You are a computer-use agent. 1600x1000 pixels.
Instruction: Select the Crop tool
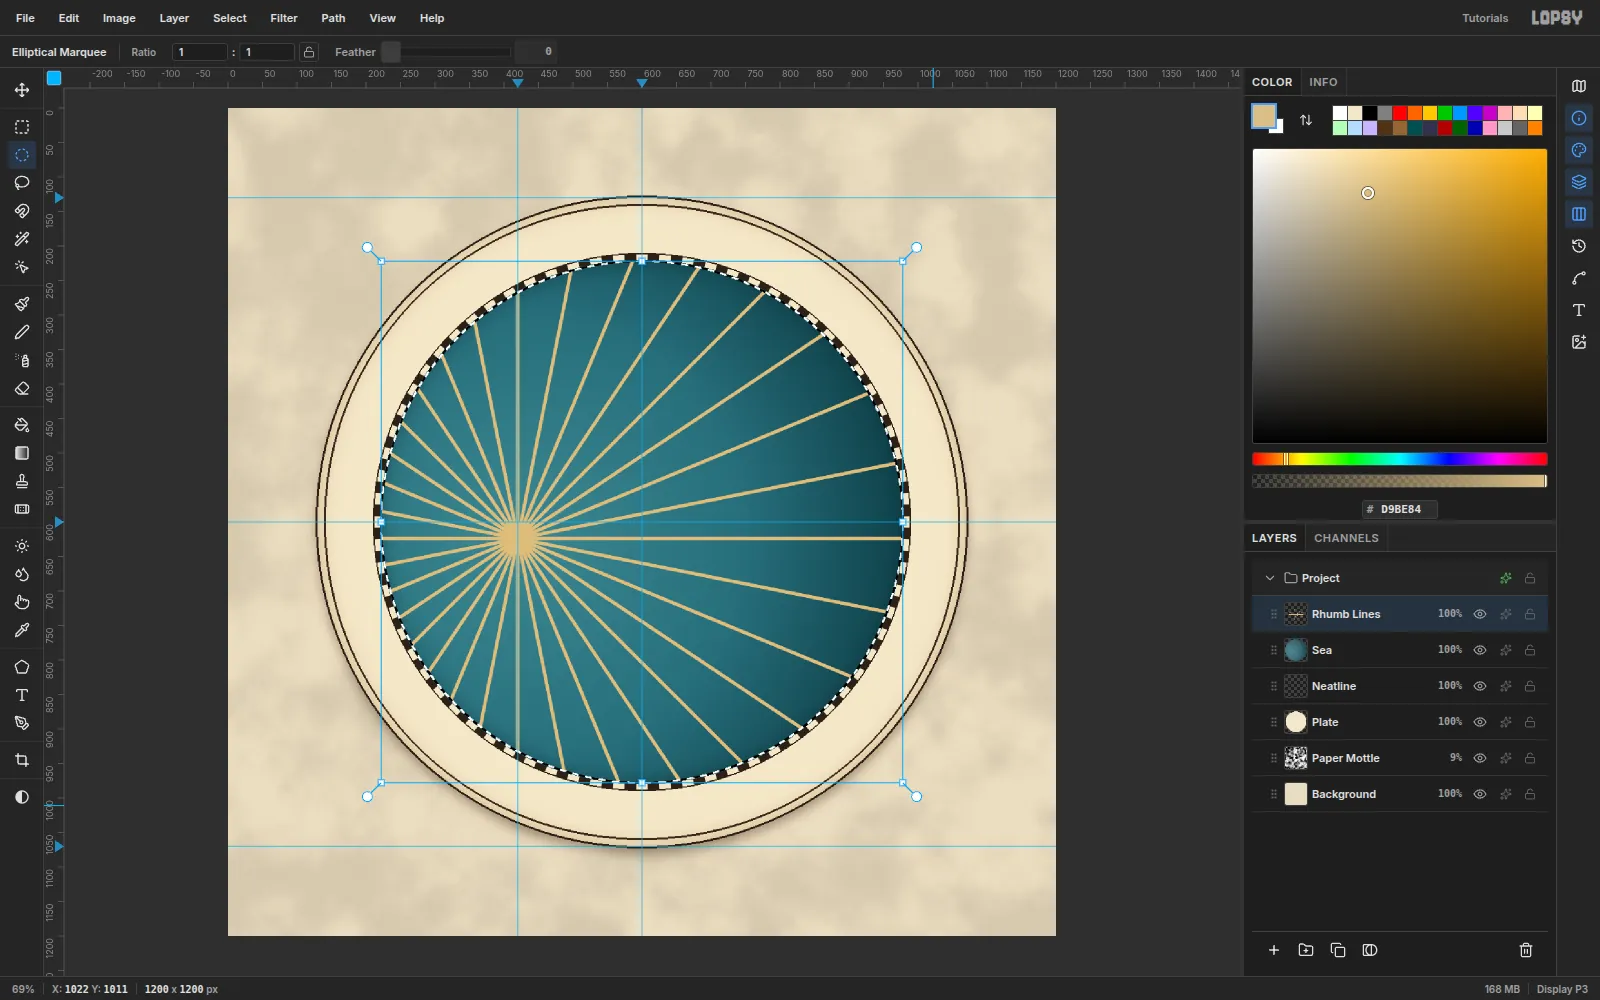(22, 760)
